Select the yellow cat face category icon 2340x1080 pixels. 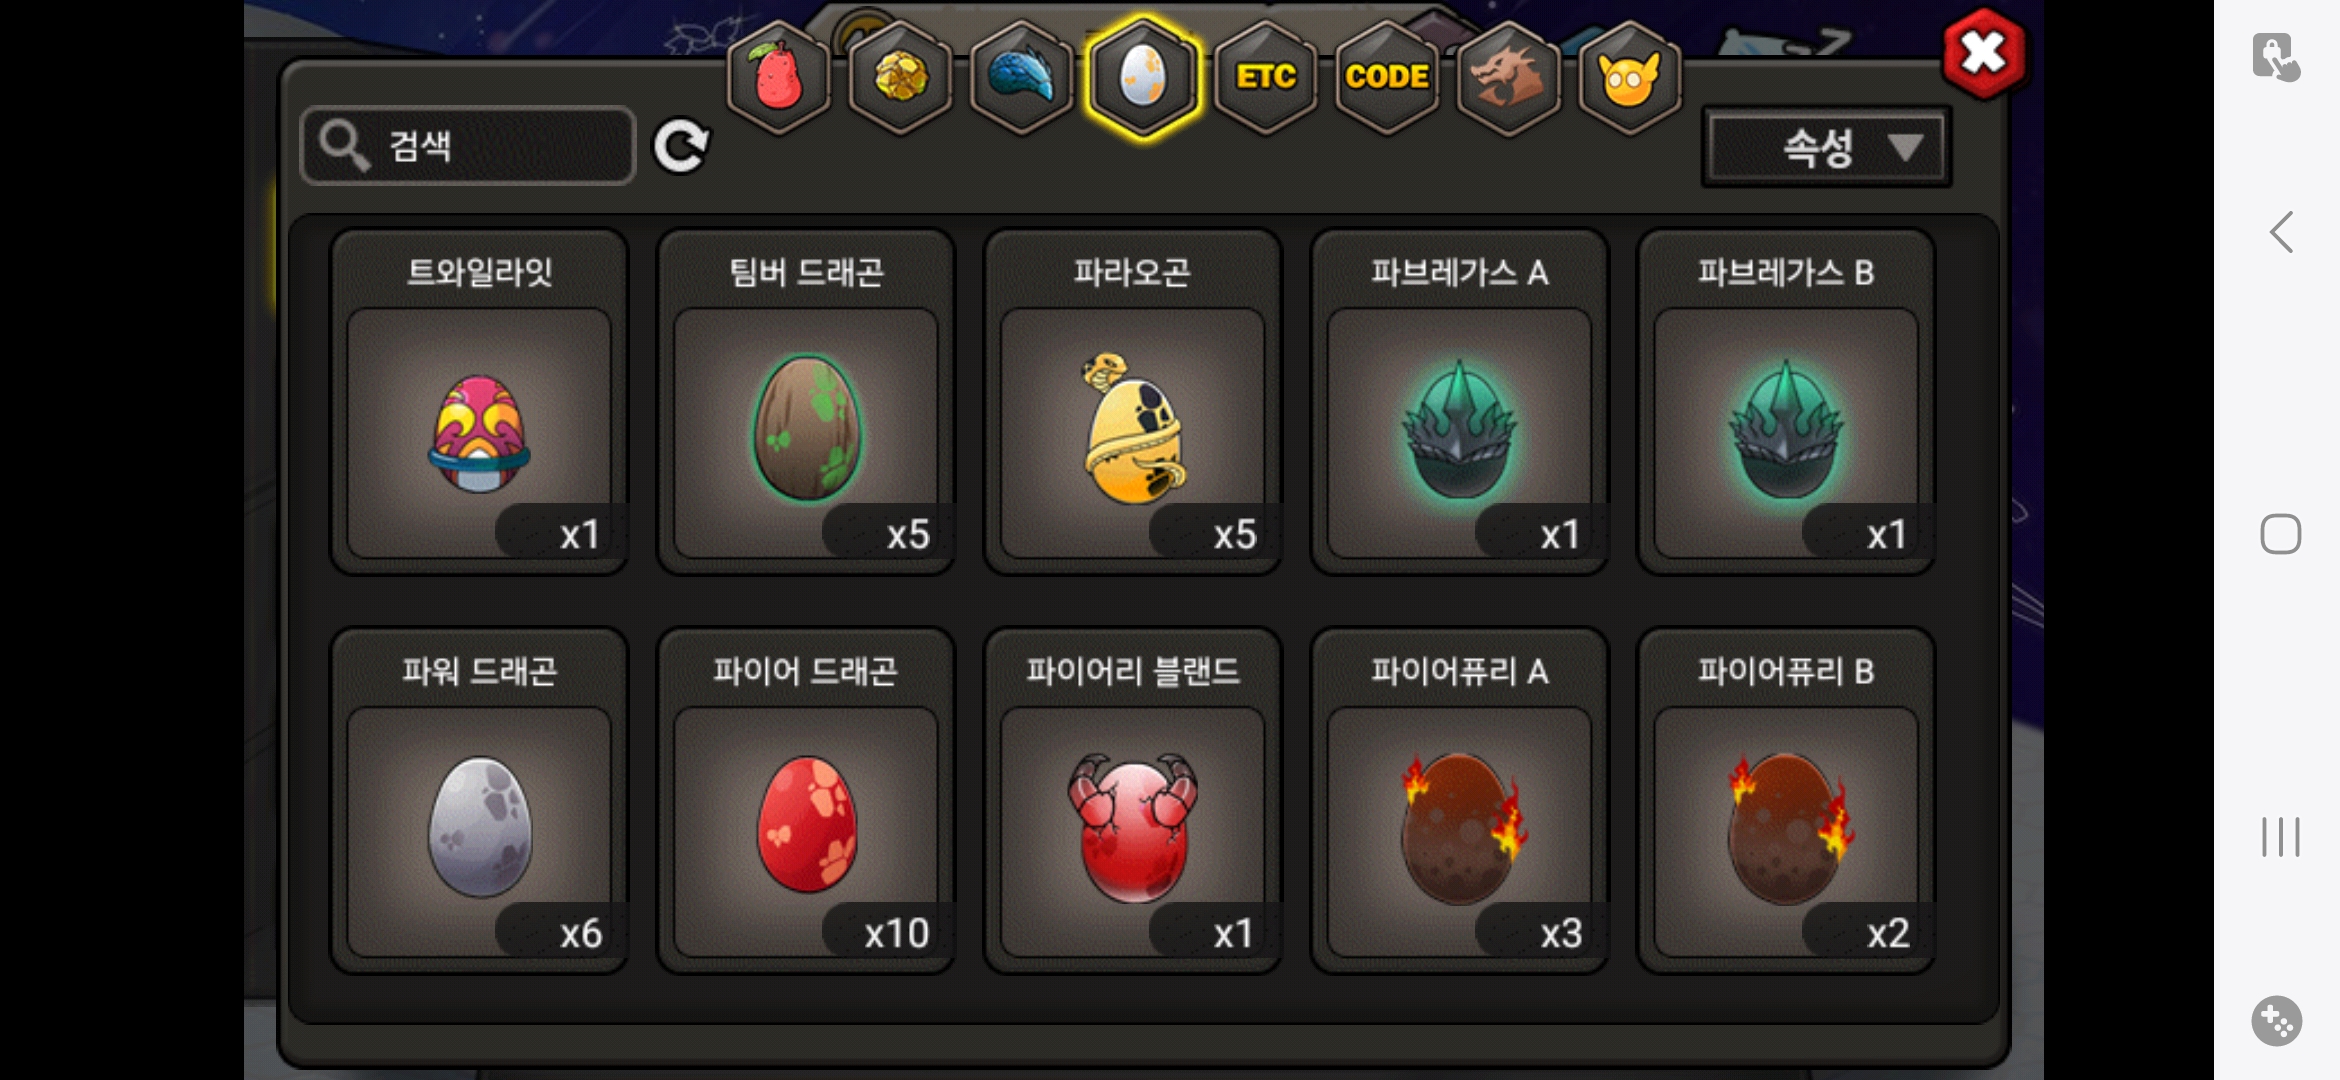pos(1629,77)
